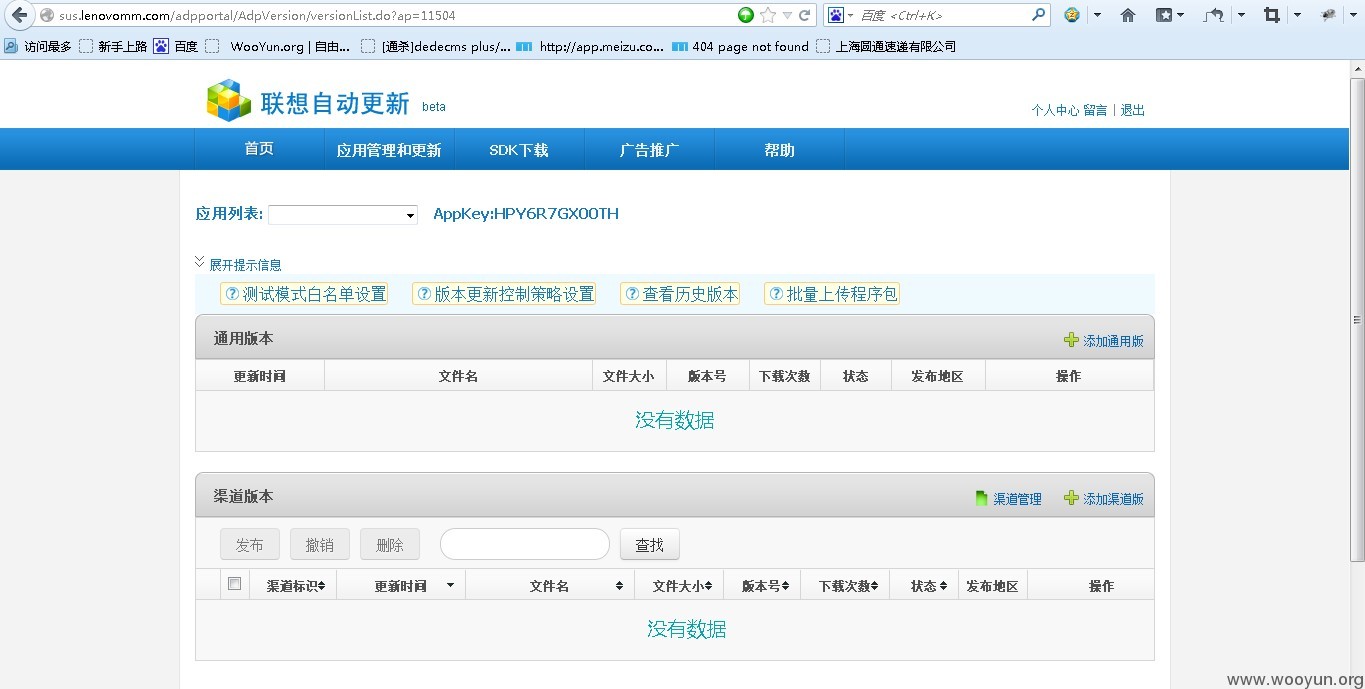Open 查看历史版本
Viewport: 1365px width, 689px height.
[680, 294]
